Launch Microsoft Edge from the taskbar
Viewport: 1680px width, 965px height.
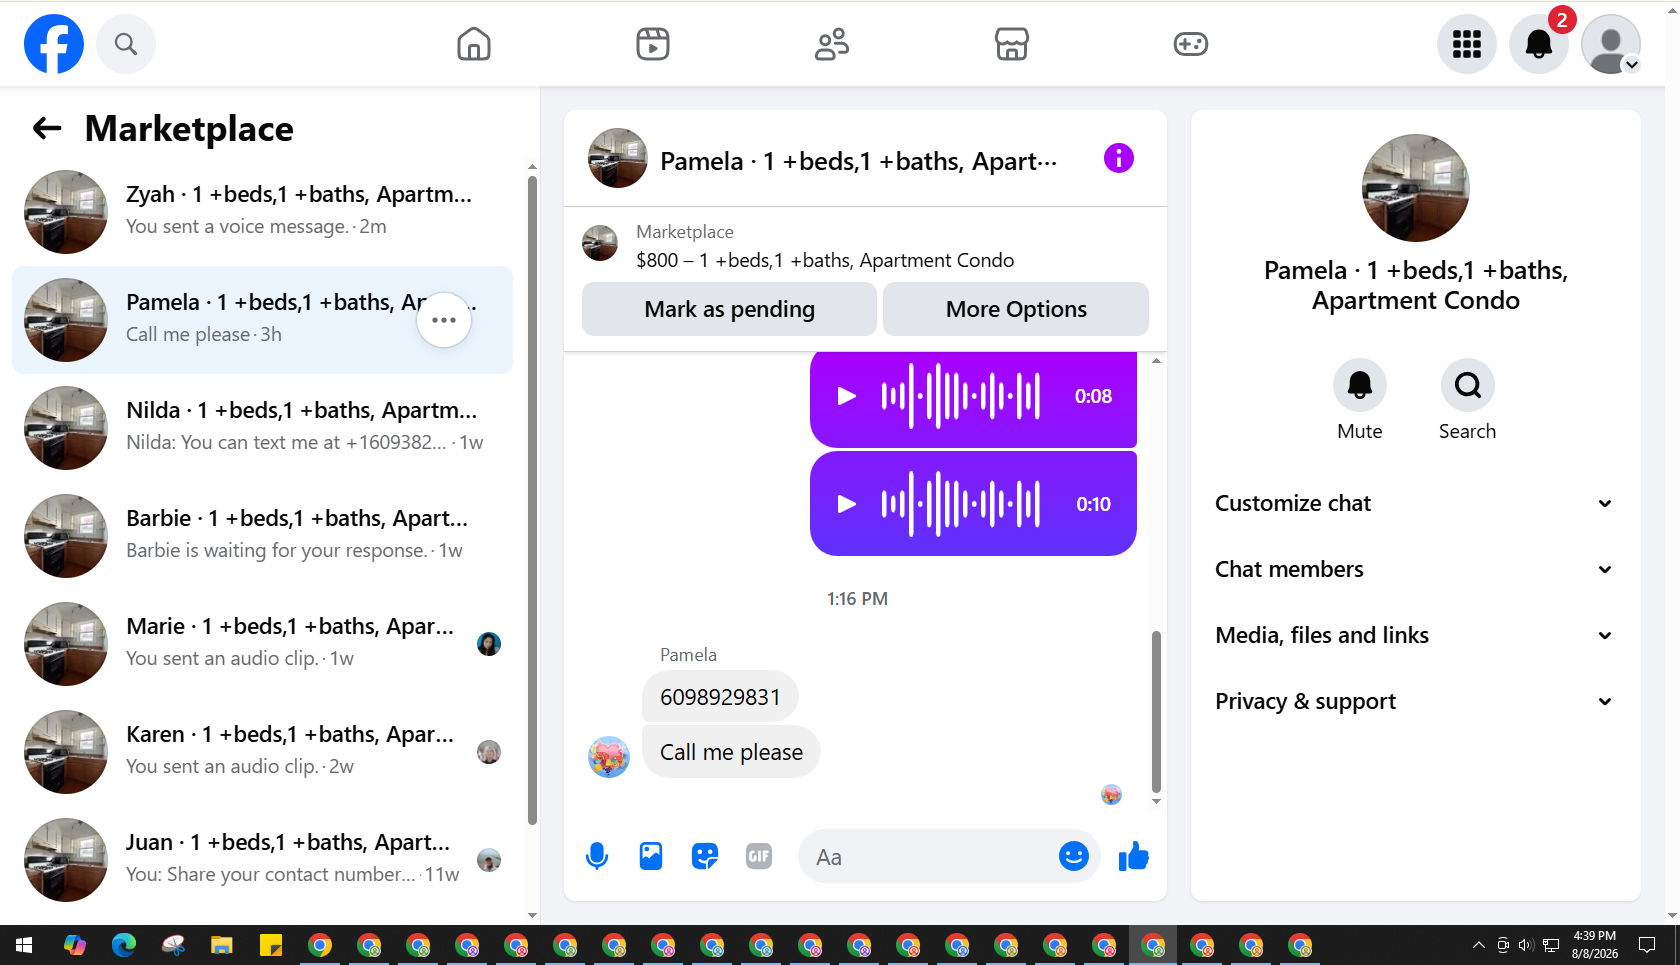pyautogui.click(x=124, y=945)
